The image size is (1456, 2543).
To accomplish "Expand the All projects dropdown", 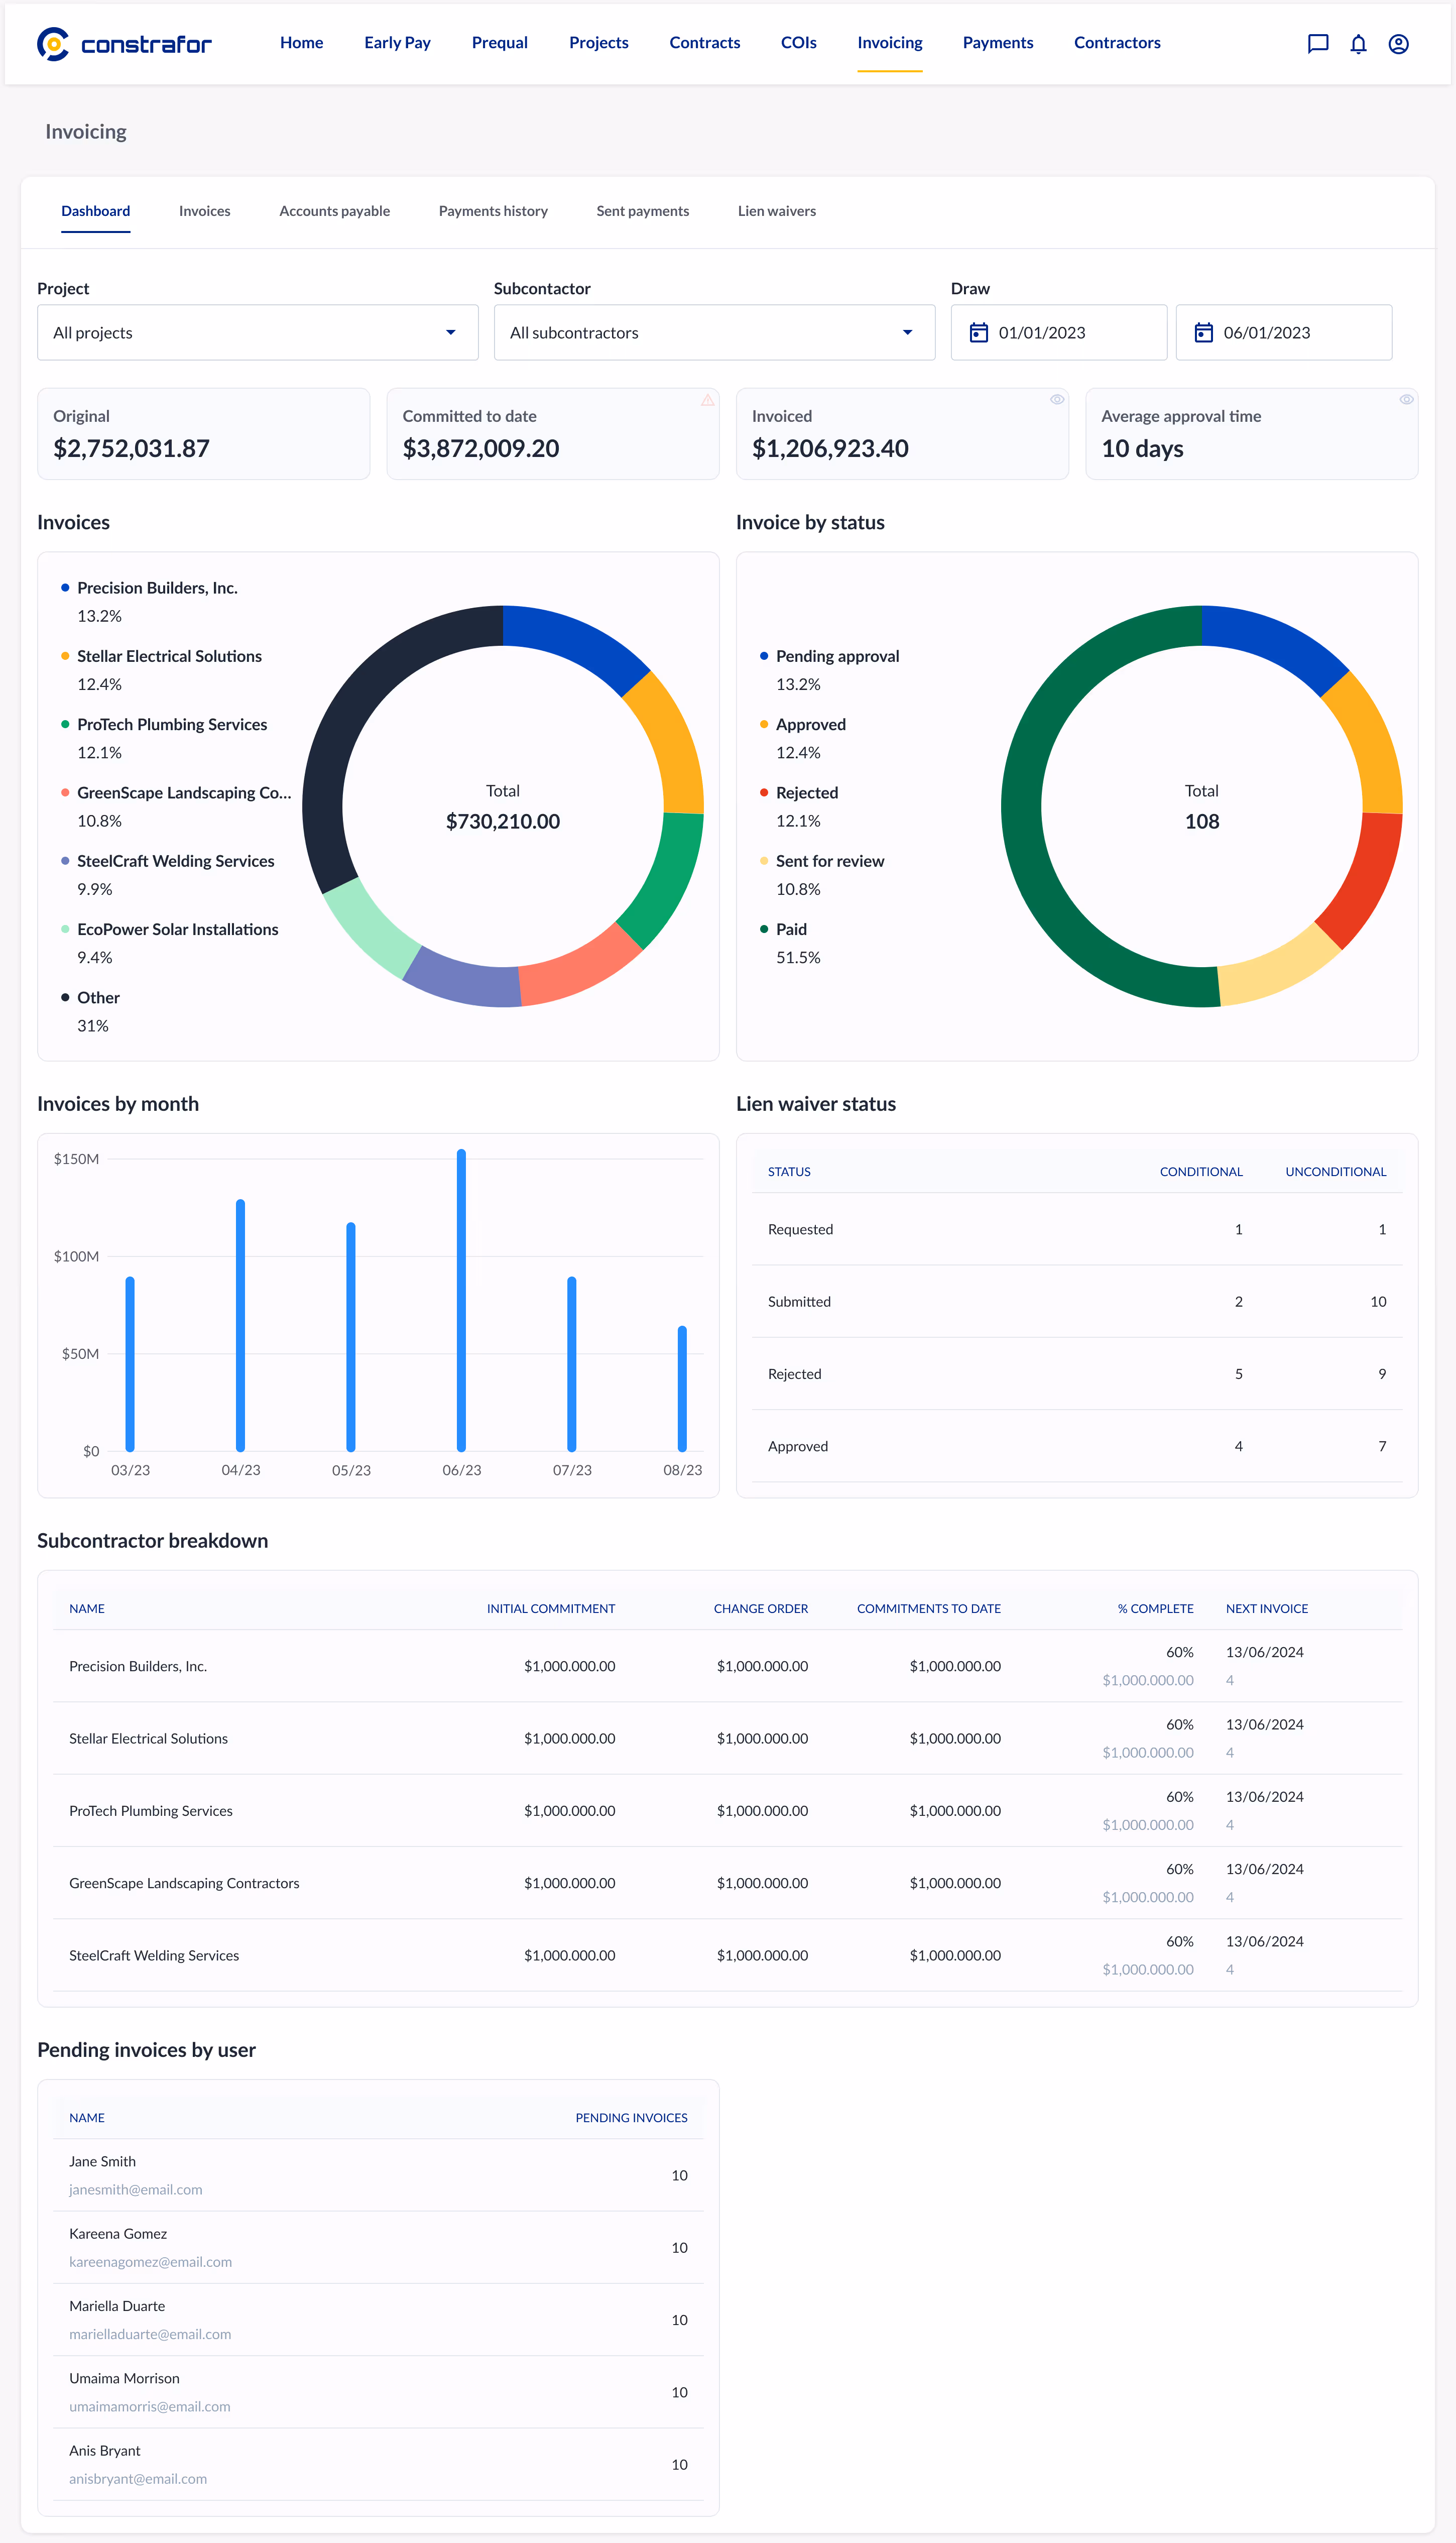I will [x=258, y=332].
